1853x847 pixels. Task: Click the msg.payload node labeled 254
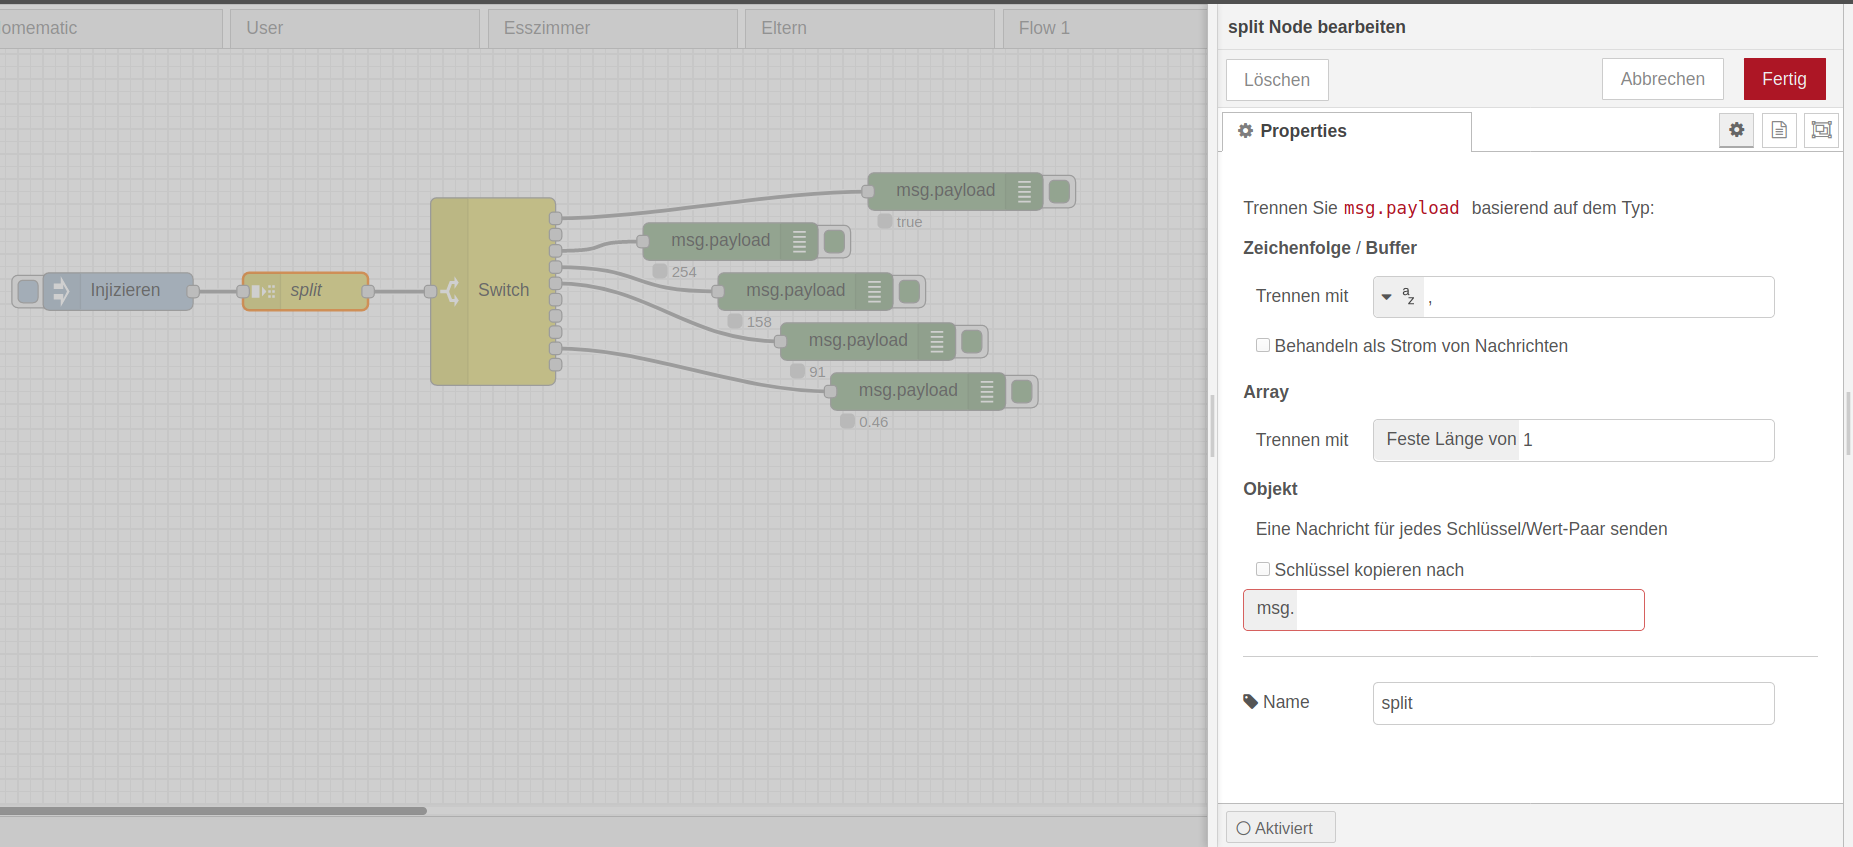pyautogui.click(x=730, y=241)
